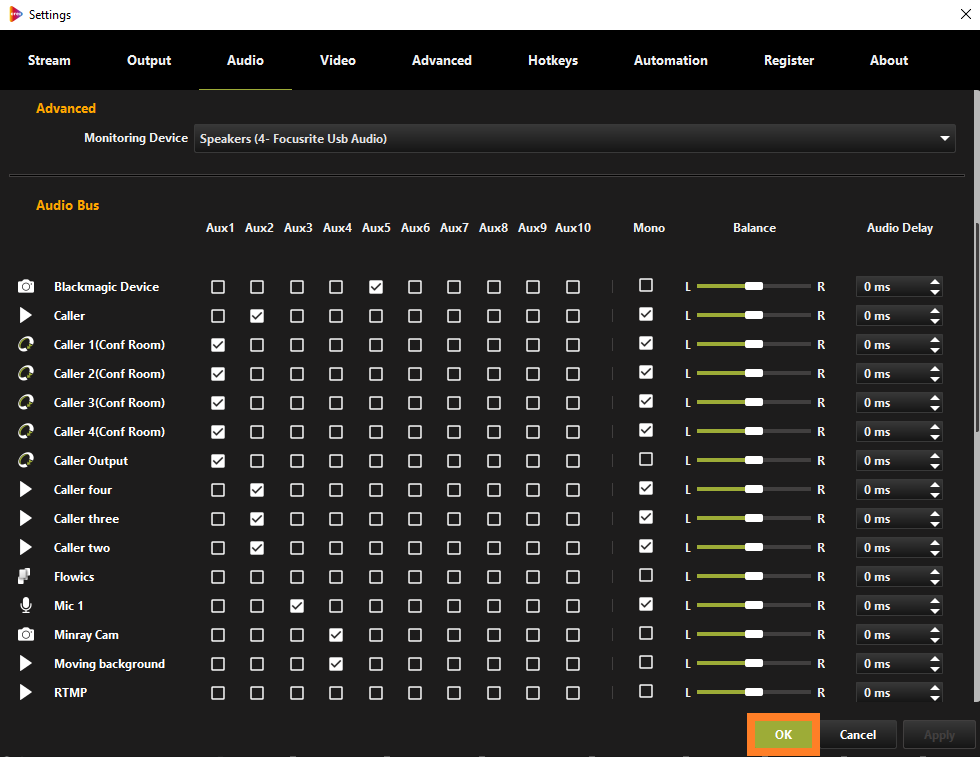
Task: Check Aux6 for Moving background
Action: 414,664
